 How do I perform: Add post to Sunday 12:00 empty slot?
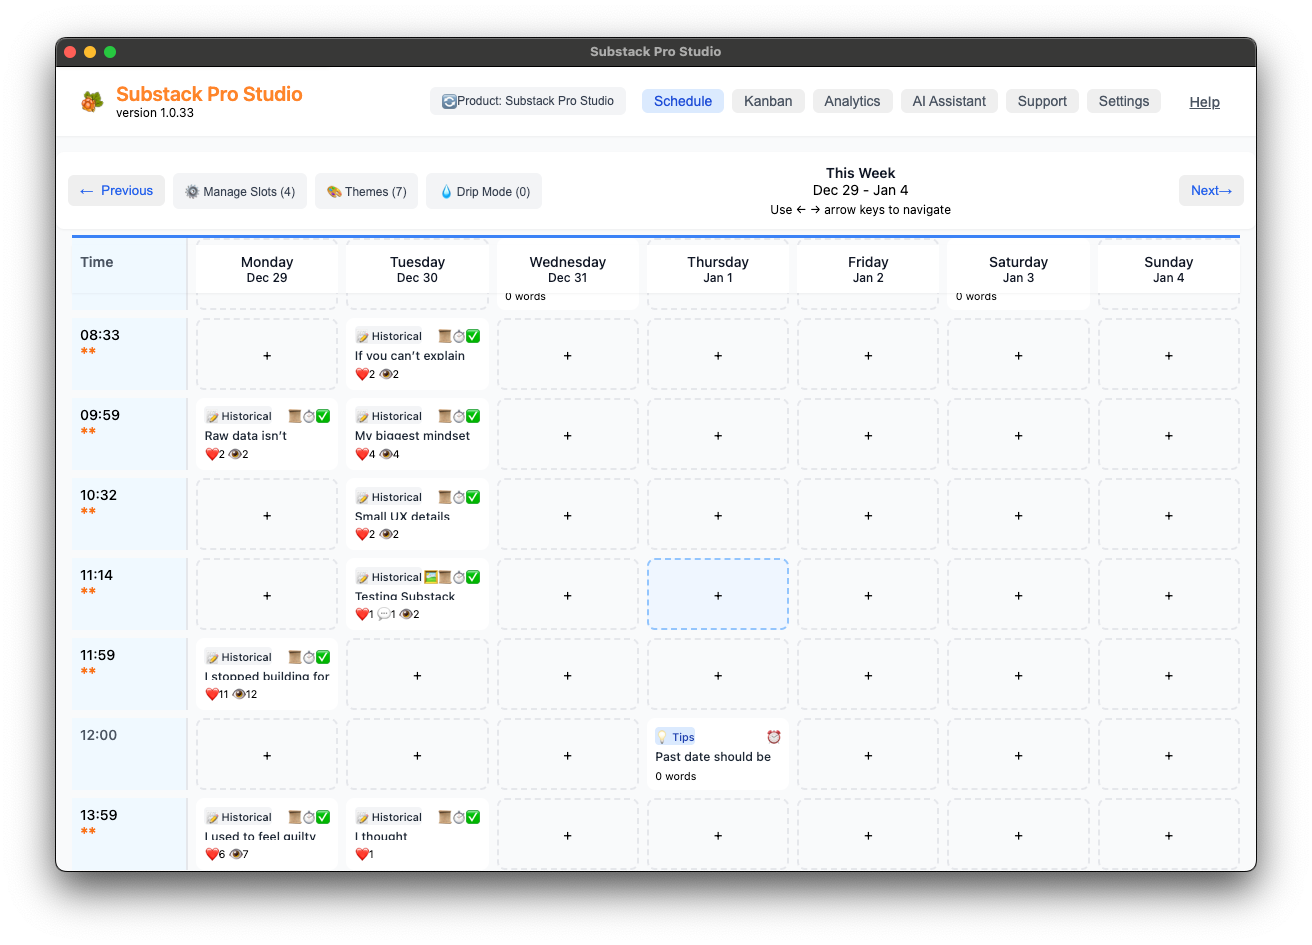1169,755
